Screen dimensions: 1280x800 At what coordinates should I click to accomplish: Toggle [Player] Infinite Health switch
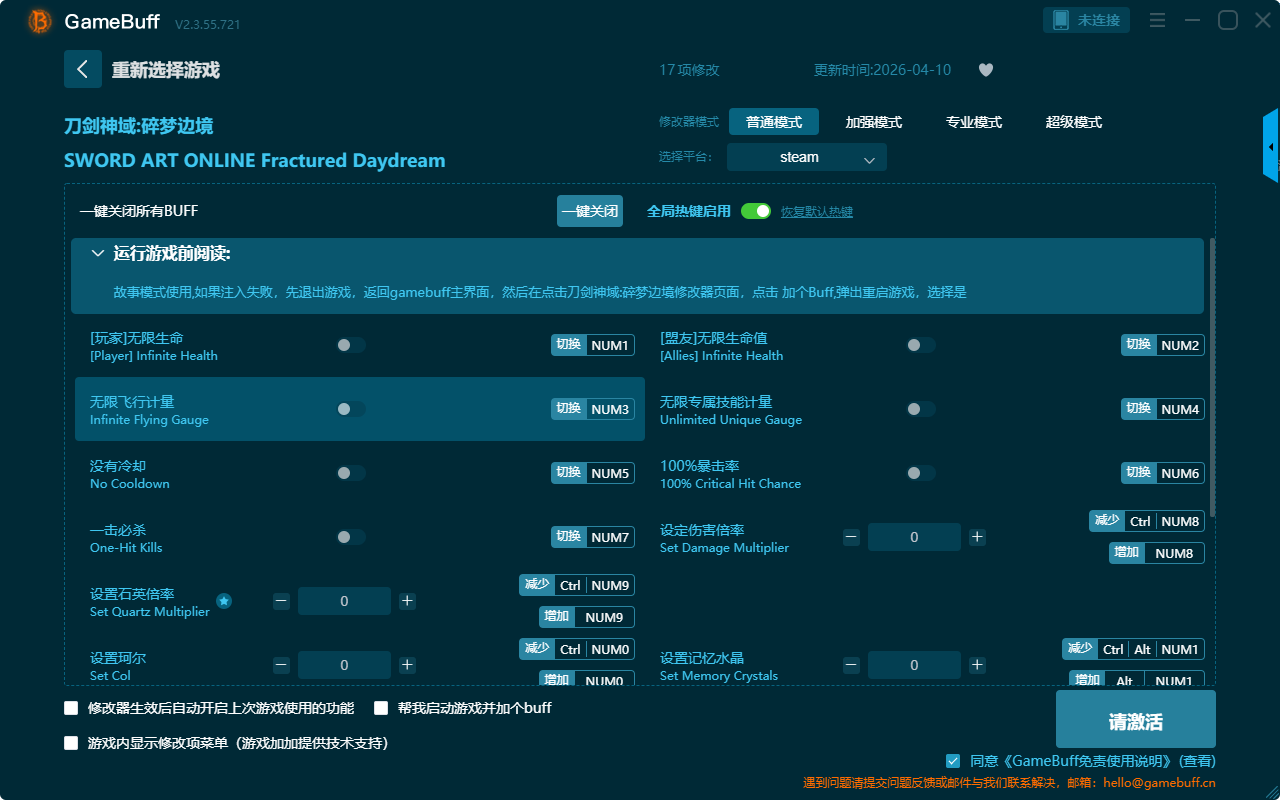tap(351, 345)
